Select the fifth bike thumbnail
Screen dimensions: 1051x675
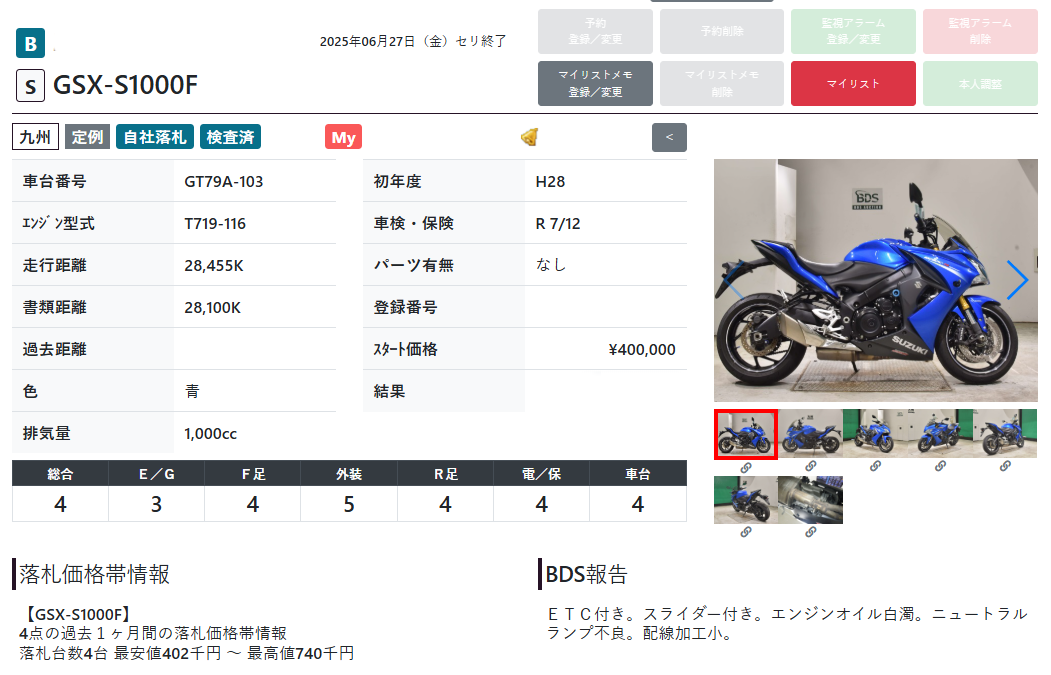pyautogui.click(x=1005, y=433)
